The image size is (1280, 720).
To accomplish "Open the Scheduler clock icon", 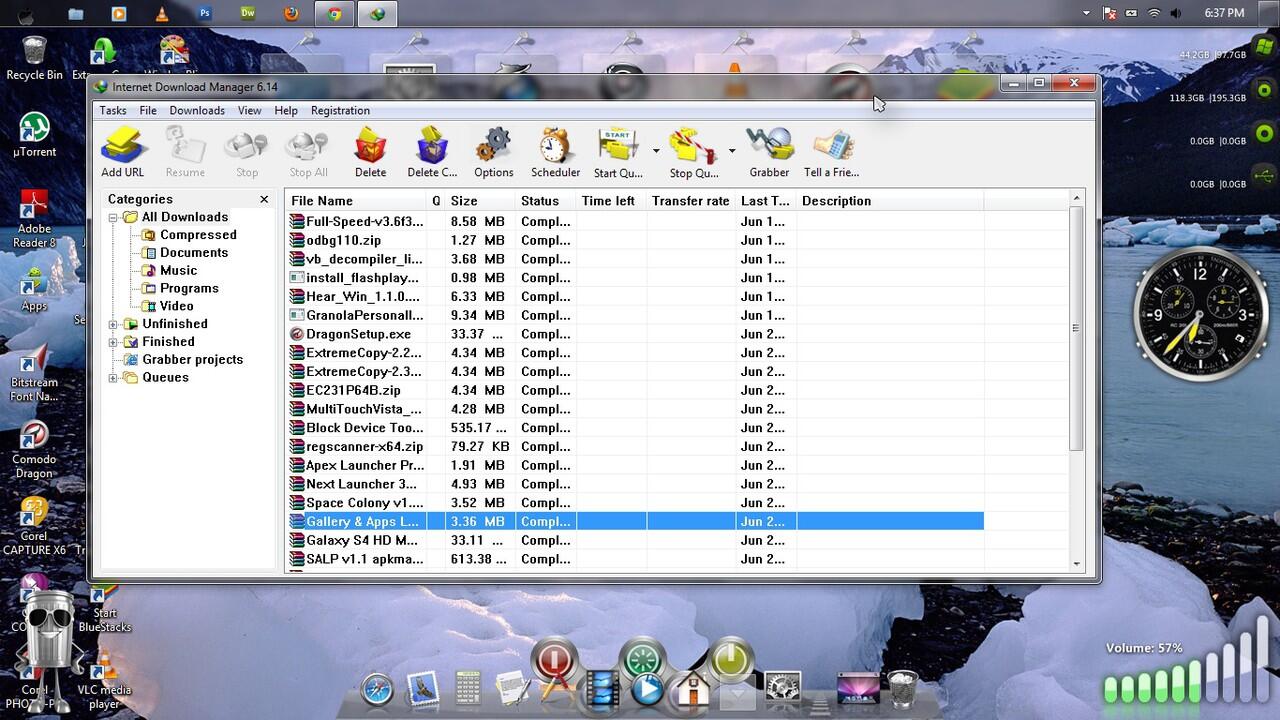I will coord(555,152).
